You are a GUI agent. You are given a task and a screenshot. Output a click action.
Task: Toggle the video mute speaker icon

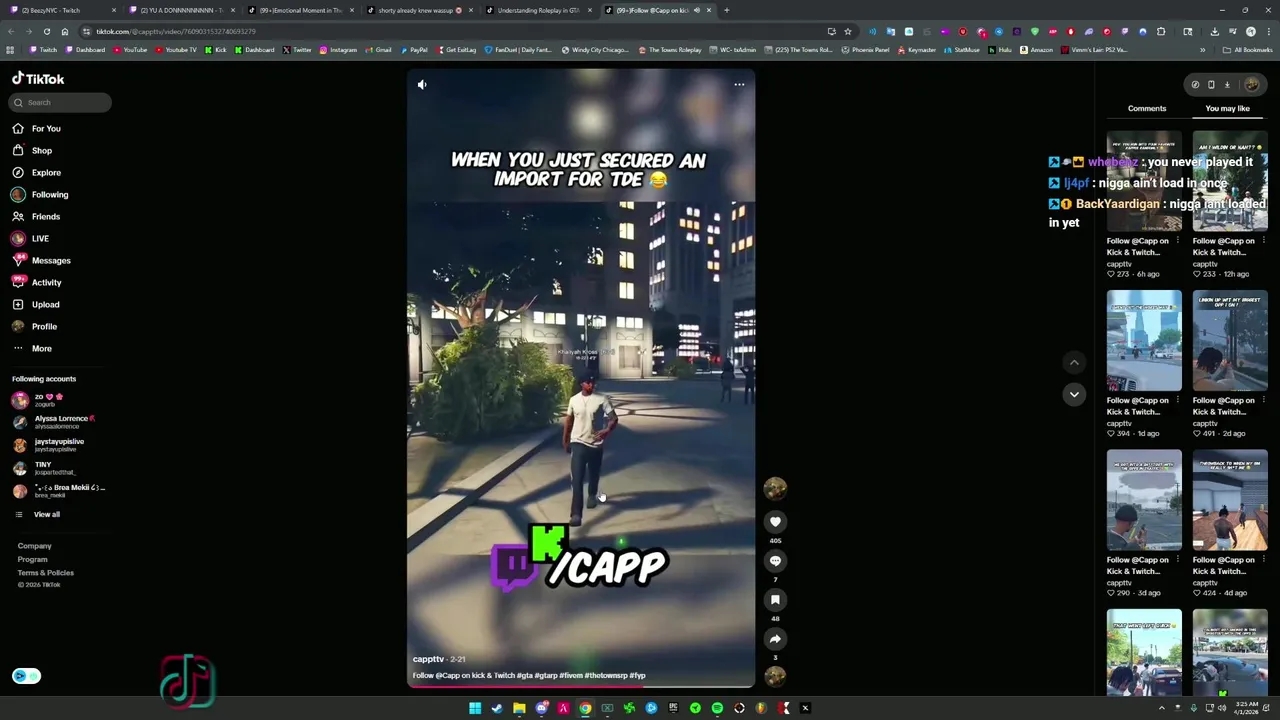tap(422, 85)
